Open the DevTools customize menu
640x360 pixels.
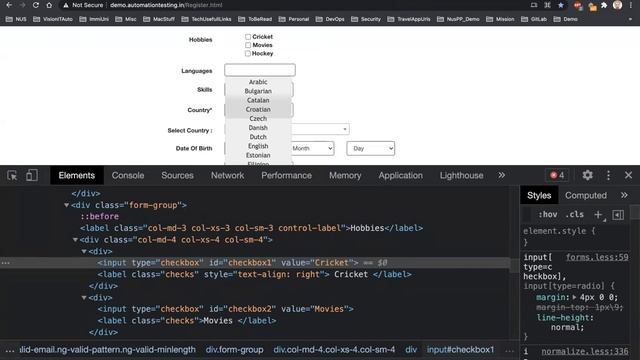coord(608,176)
